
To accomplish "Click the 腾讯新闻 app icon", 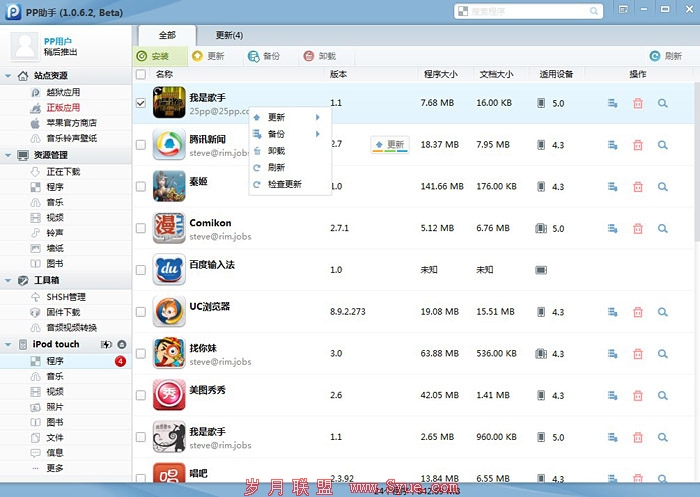I will pyautogui.click(x=169, y=144).
